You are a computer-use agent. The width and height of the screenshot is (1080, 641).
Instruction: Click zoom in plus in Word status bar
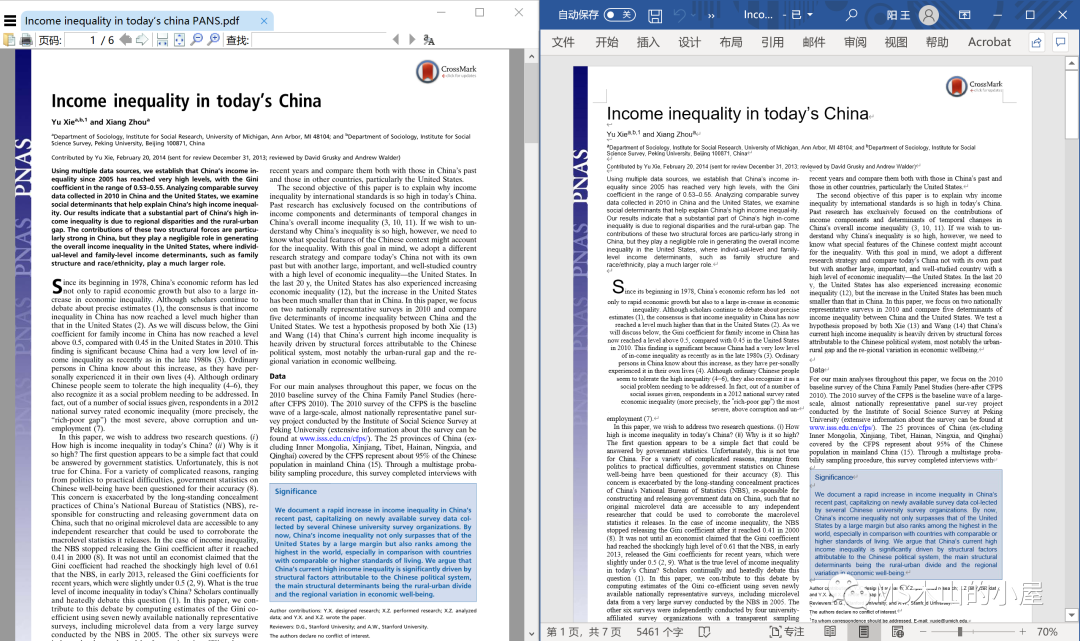(1022, 631)
